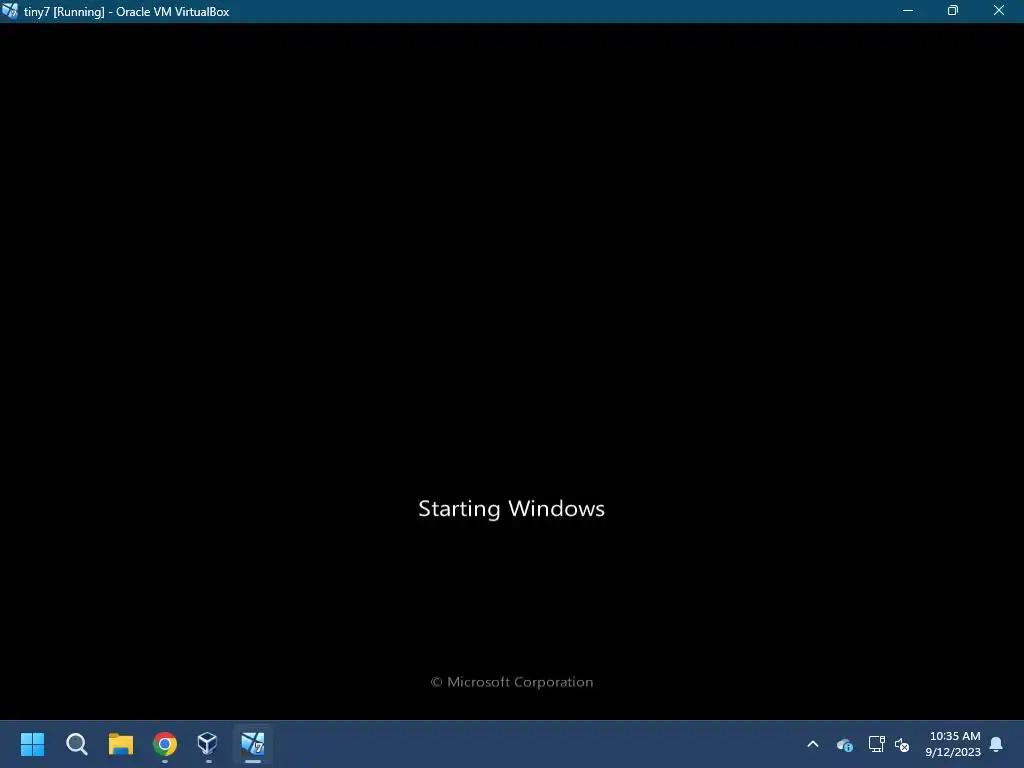
Task: Switch to VirtualBox Manager taskbar icon
Action: pyautogui.click(x=208, y=743)
